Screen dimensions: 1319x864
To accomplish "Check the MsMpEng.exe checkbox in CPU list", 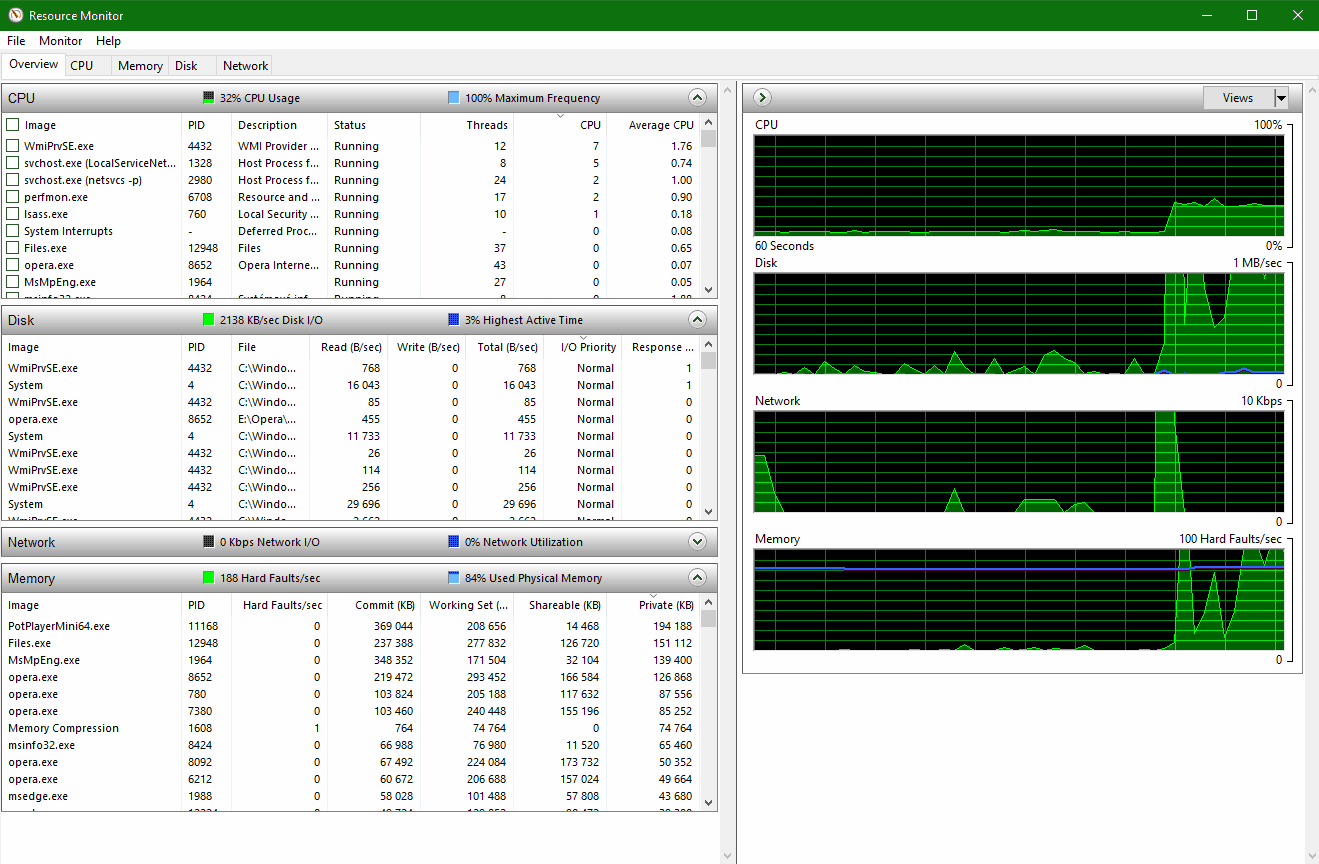I will 13,282.
